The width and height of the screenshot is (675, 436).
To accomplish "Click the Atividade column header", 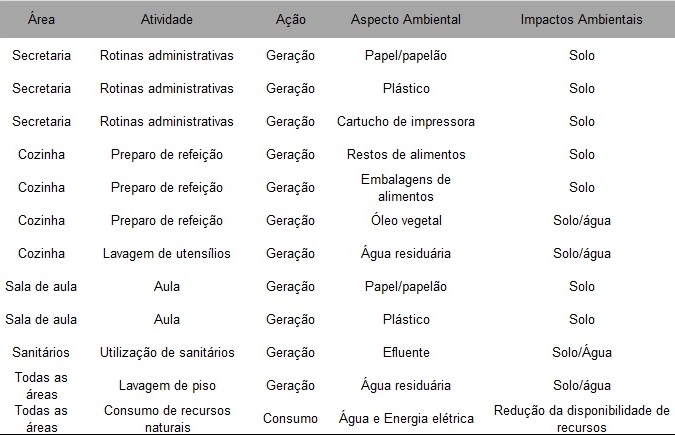I will (x=167, y=19).
